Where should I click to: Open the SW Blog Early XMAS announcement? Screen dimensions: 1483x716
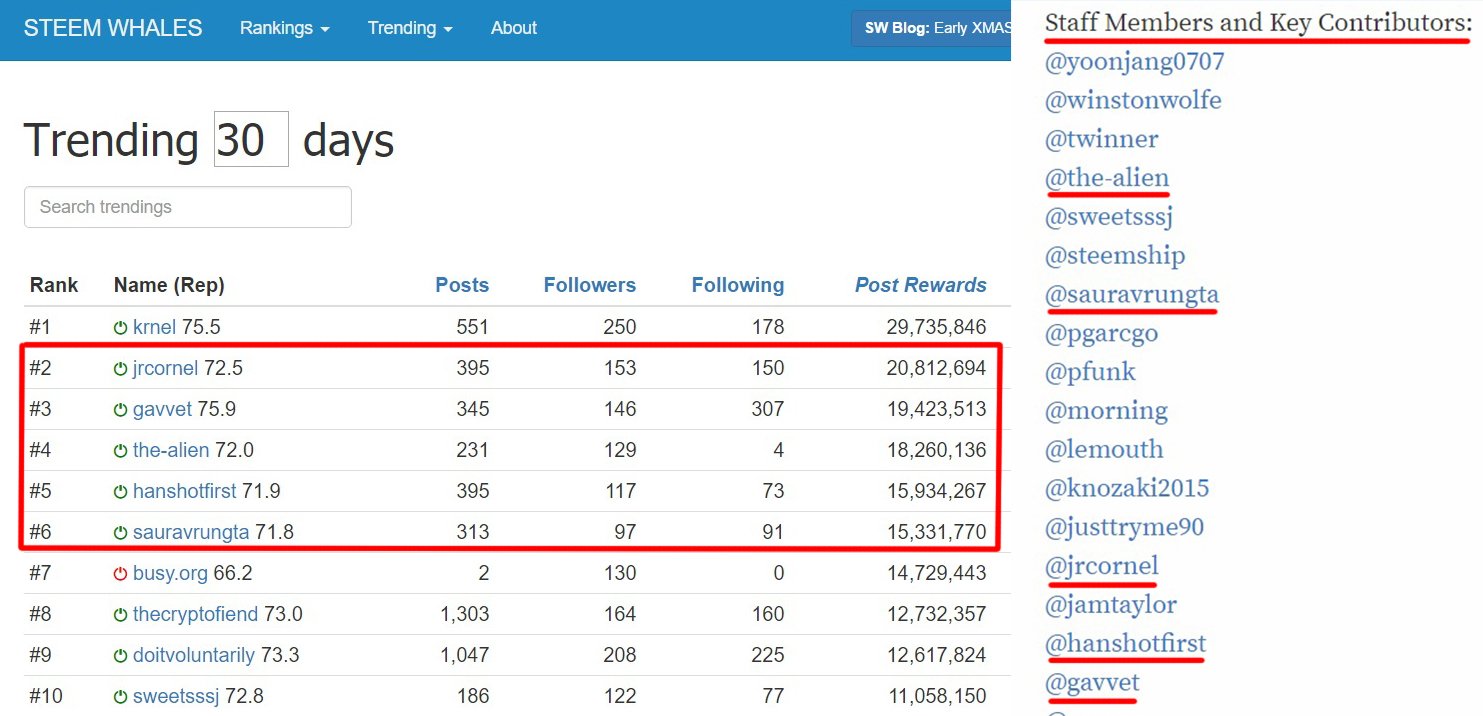[931, 28]
